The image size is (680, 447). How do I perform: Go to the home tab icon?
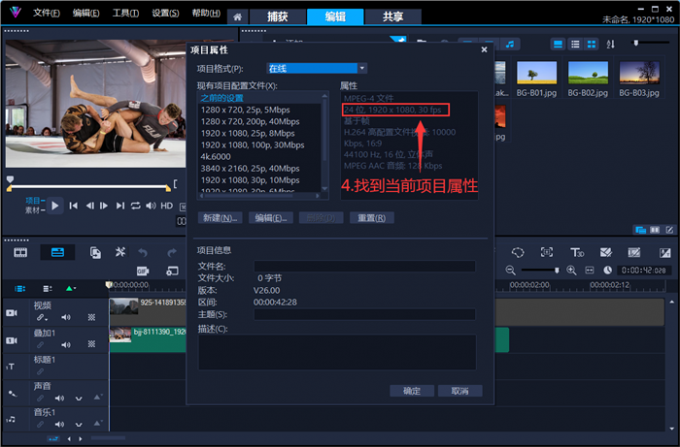pos(237,17)
